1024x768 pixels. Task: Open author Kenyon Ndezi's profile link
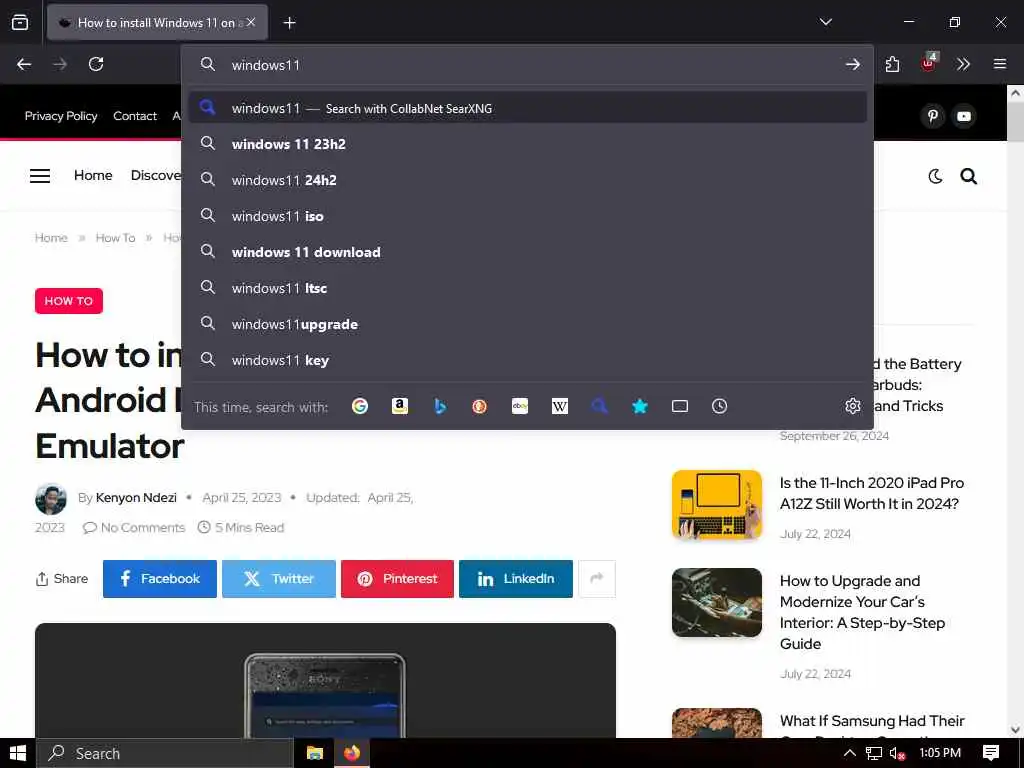[x=136, y=498]
